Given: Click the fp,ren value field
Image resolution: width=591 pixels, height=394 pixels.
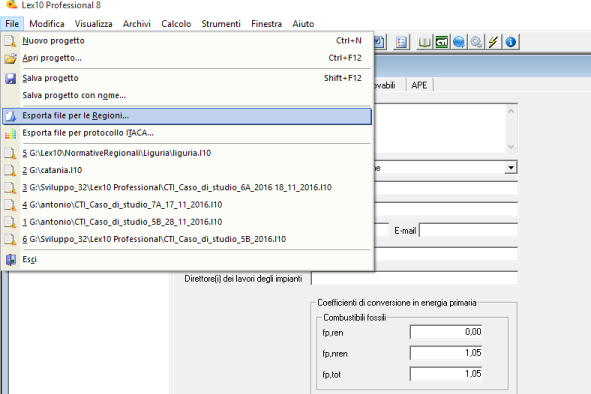Looking at the screenshot, I should point(446,332).
